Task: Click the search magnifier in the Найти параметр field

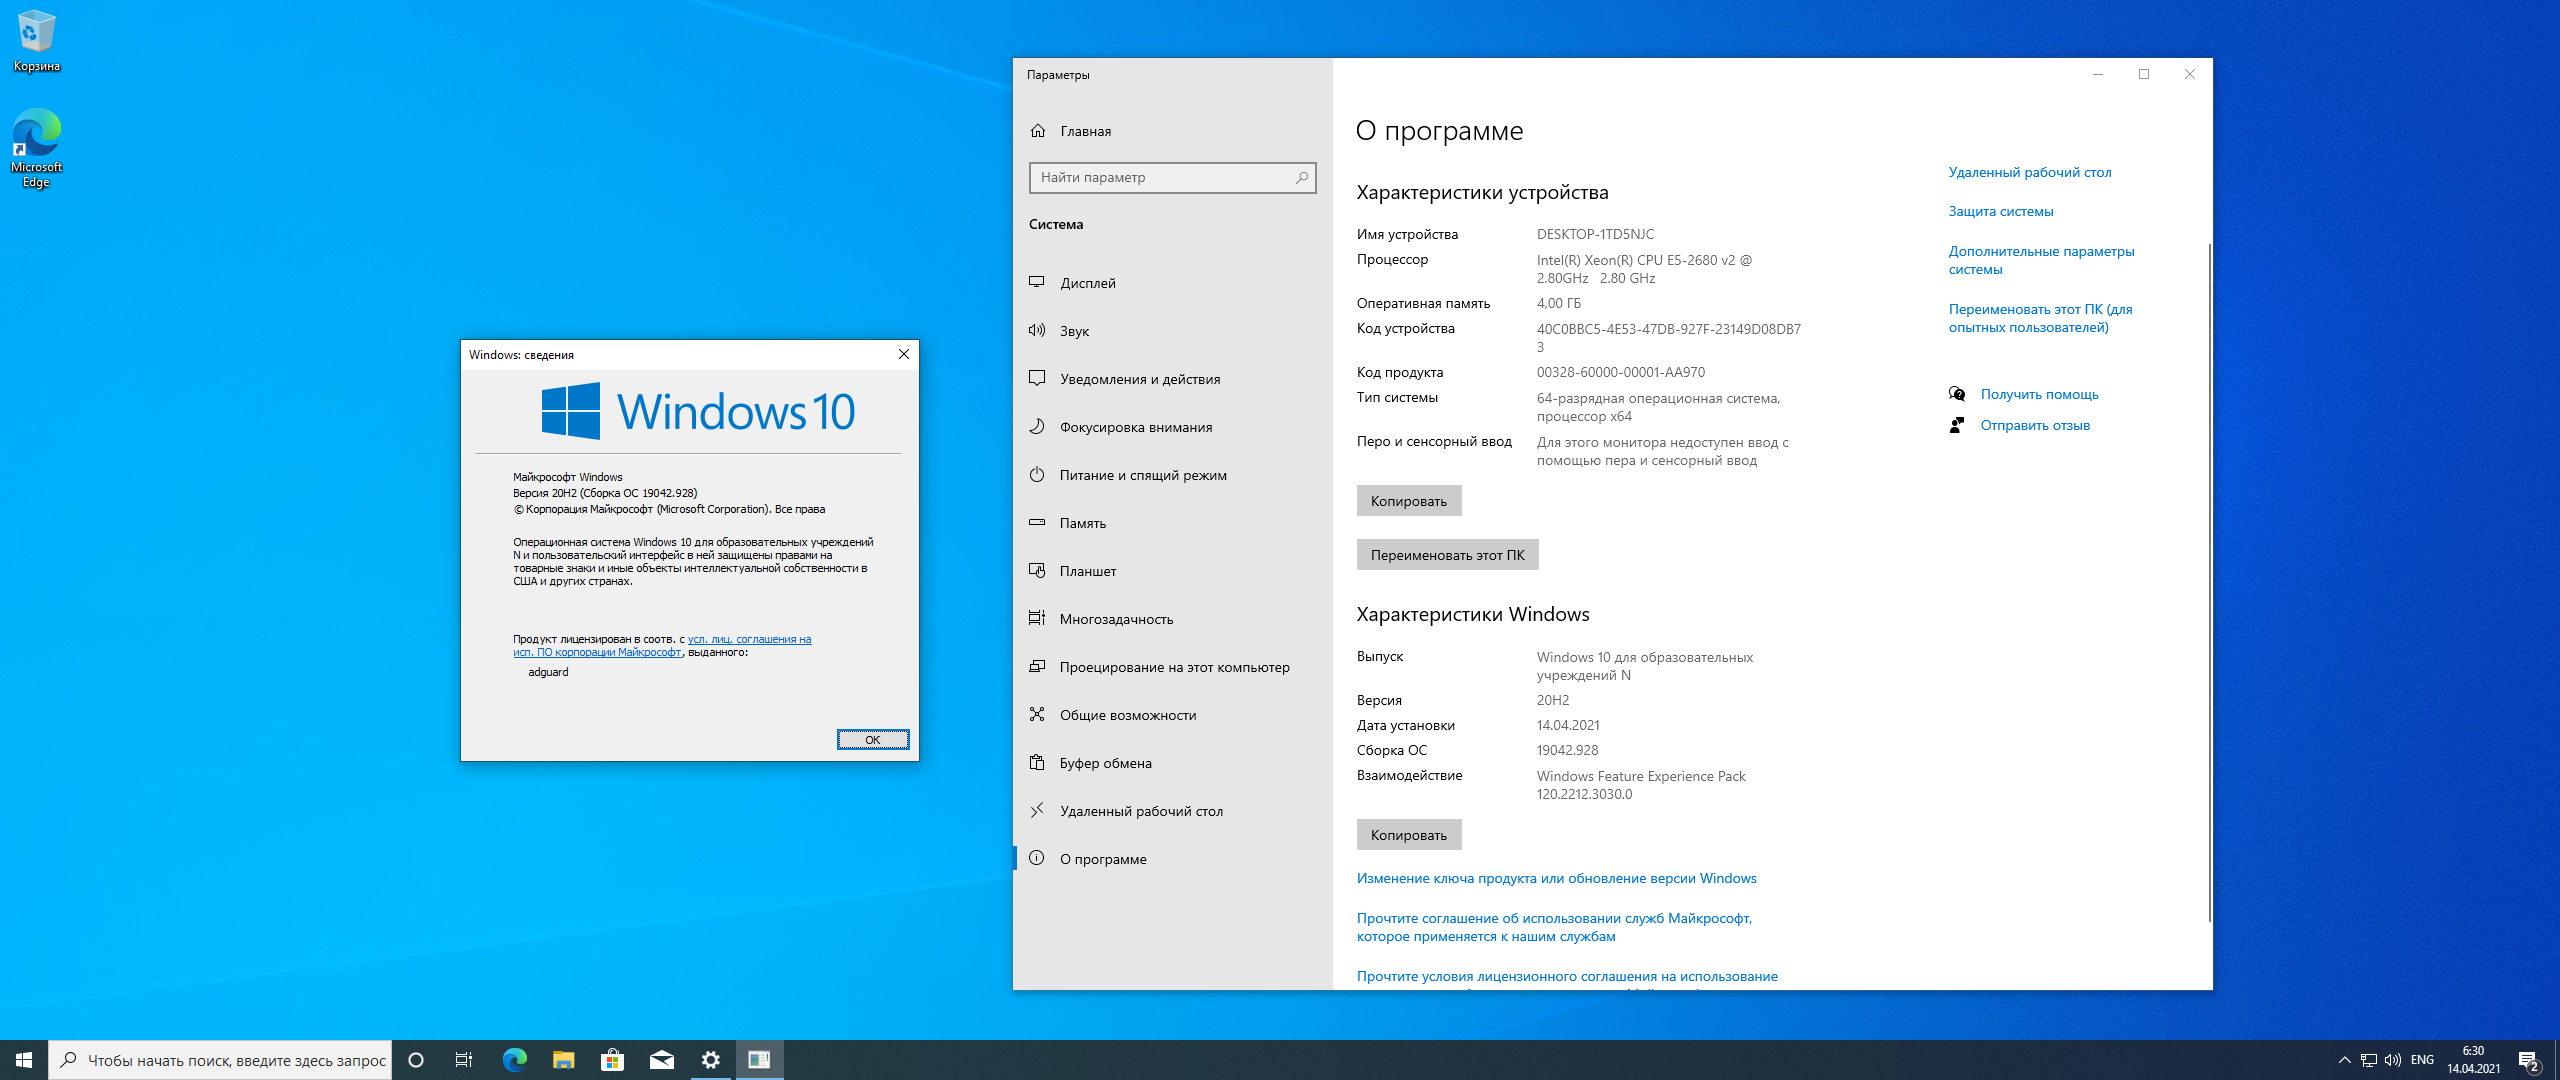Action: (x=1301, y=178)
